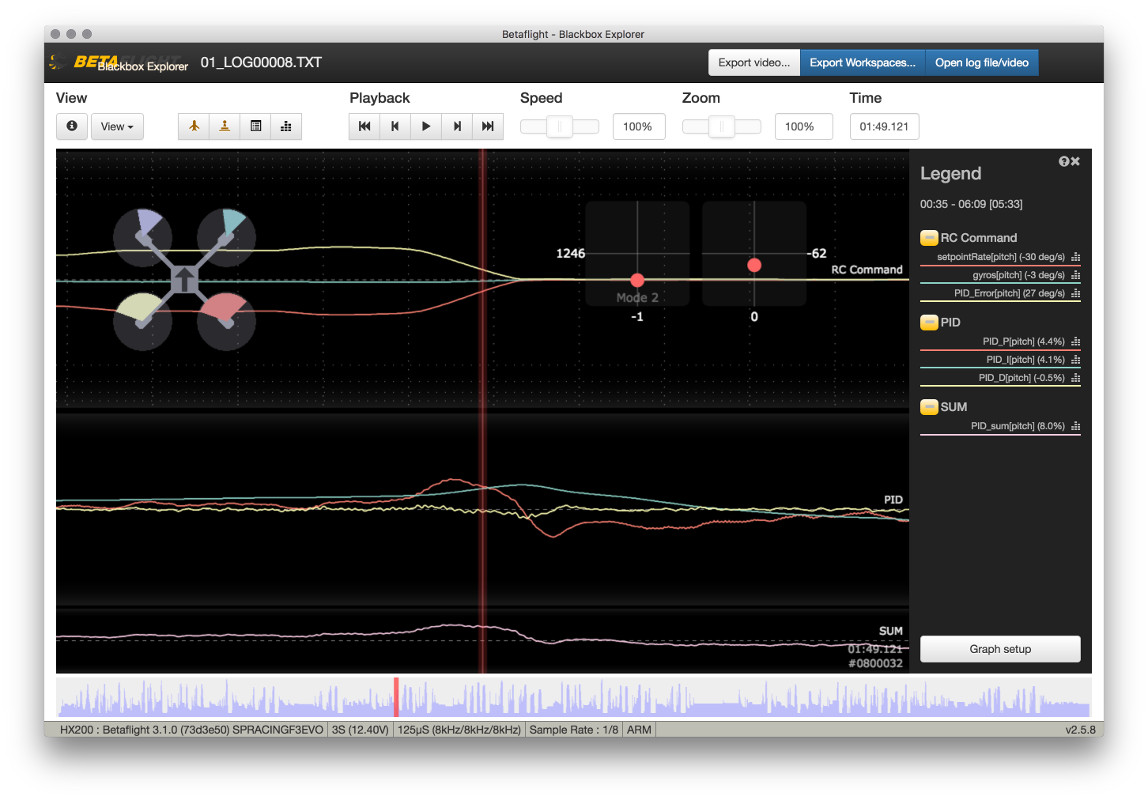Open analyser icon next to gyros[pitch]
Screen dimensions: 1148x800
coord(1076,275)
